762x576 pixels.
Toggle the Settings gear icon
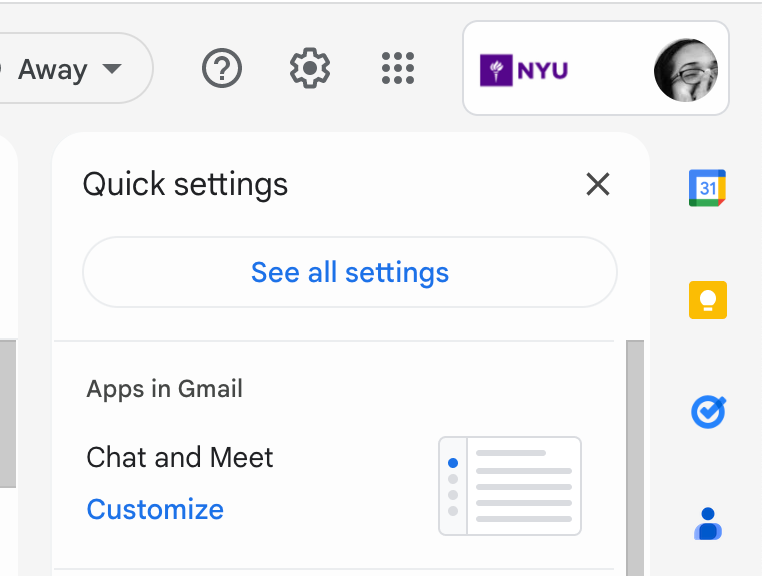310,69
